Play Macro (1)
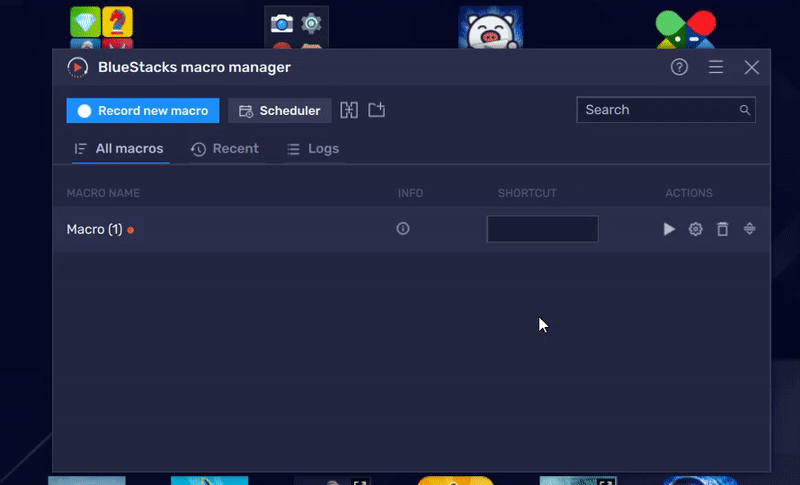The width and height of the screenshot is (800, 485). [669, 229]
